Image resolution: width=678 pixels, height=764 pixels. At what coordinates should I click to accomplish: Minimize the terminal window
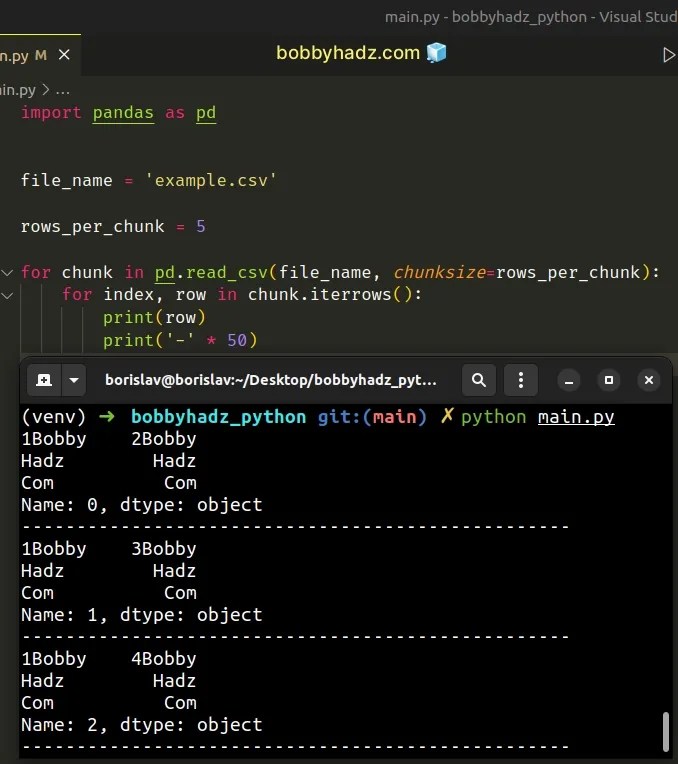(568, 380)
